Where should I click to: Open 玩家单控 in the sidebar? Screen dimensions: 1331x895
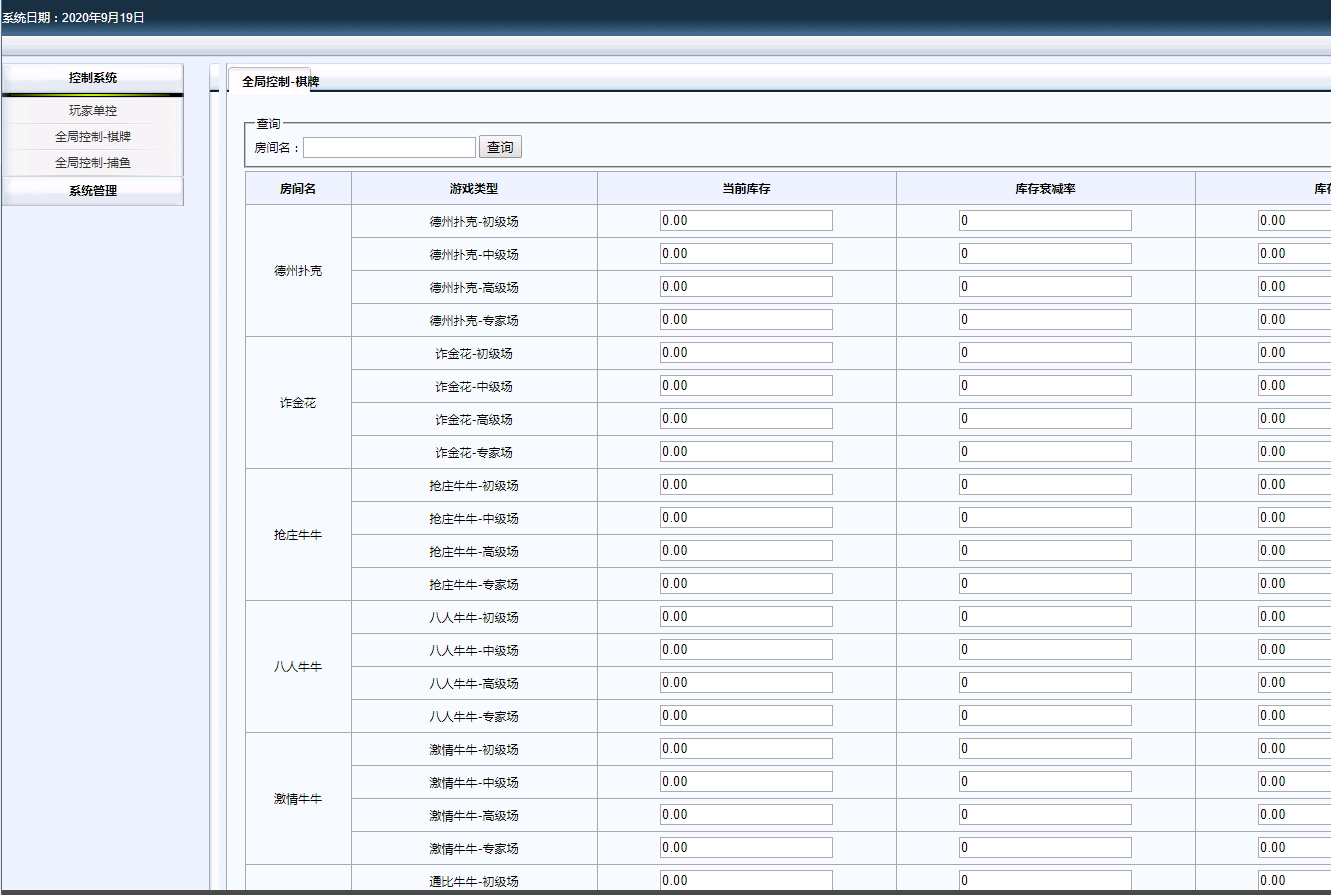tap(93, 111)
